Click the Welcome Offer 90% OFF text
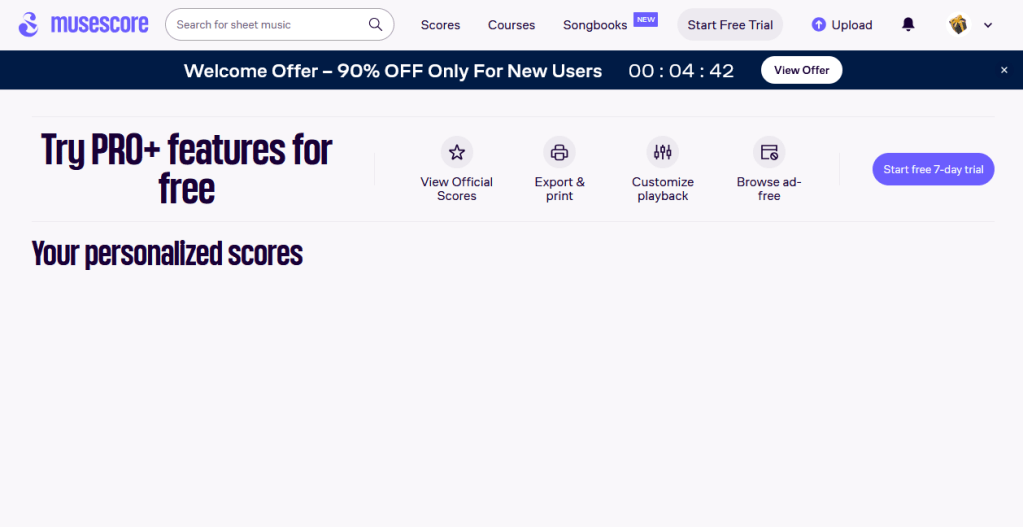This screenshot has width=1023, height=527. [393, 71]
